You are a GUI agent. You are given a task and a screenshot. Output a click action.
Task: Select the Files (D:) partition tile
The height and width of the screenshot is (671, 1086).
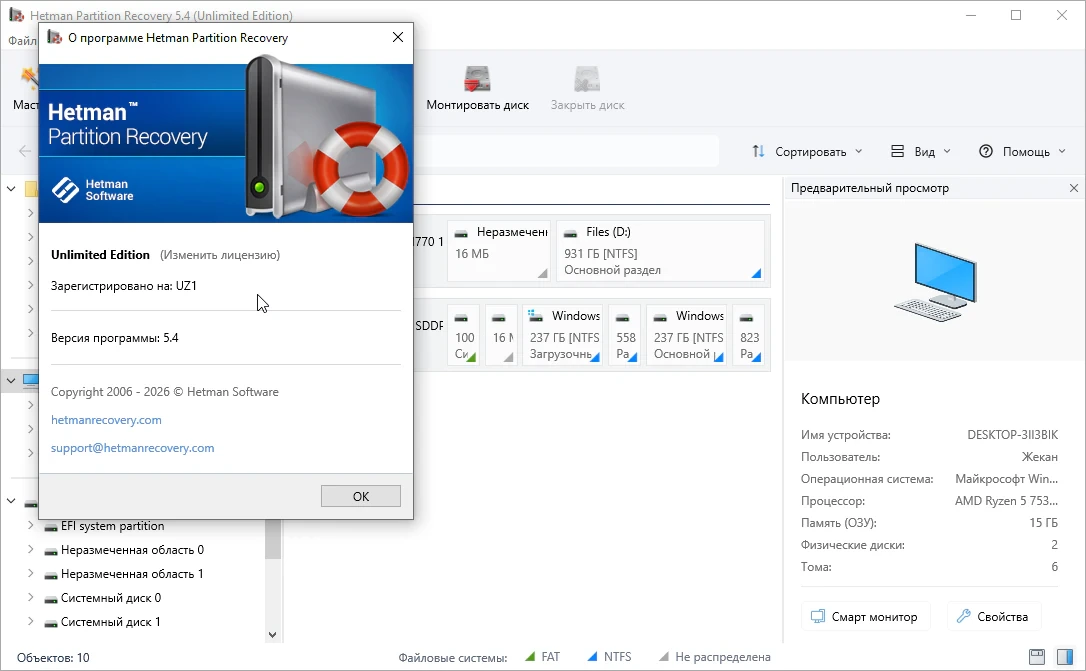pyautogui.click(x=660, y=251)
